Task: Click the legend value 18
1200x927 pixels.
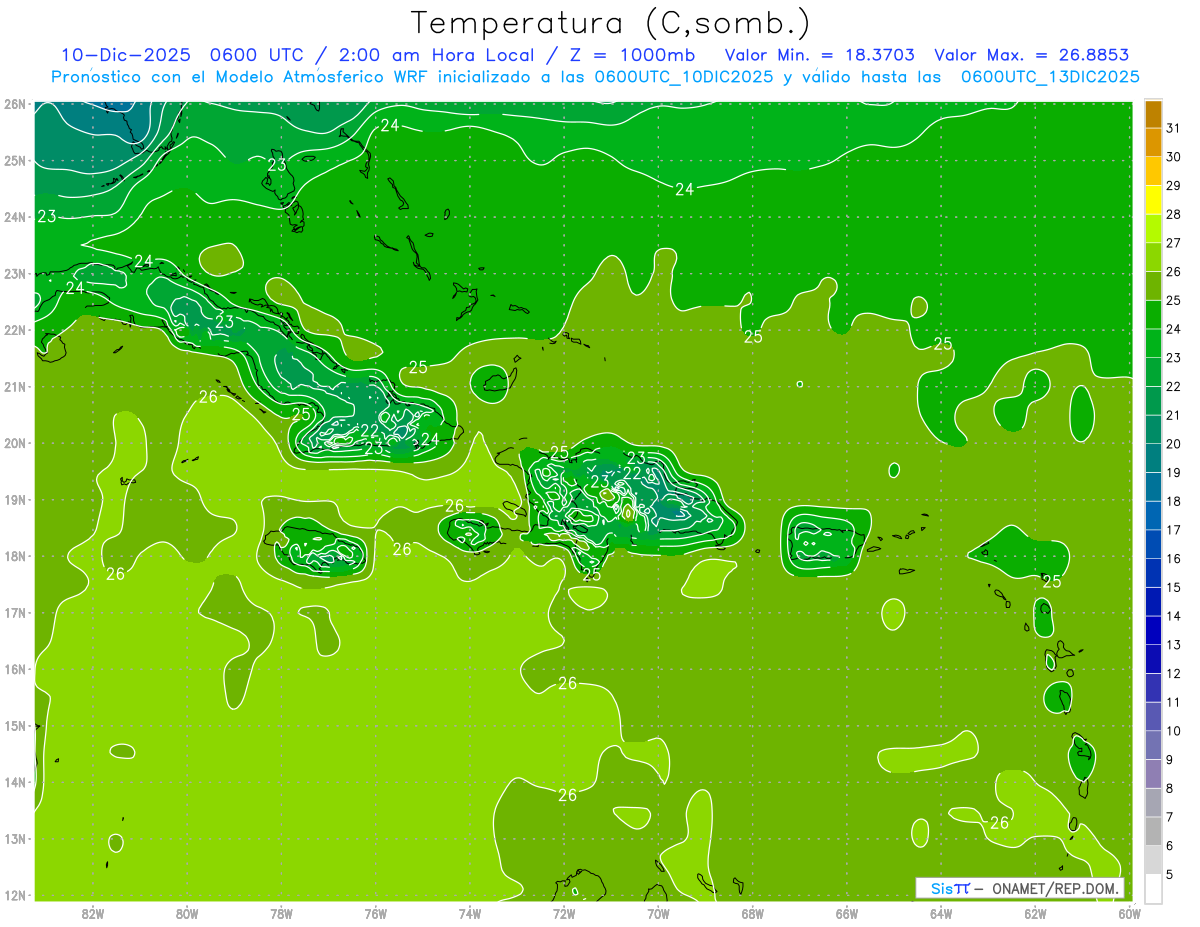Action: tap(1173, 501)
